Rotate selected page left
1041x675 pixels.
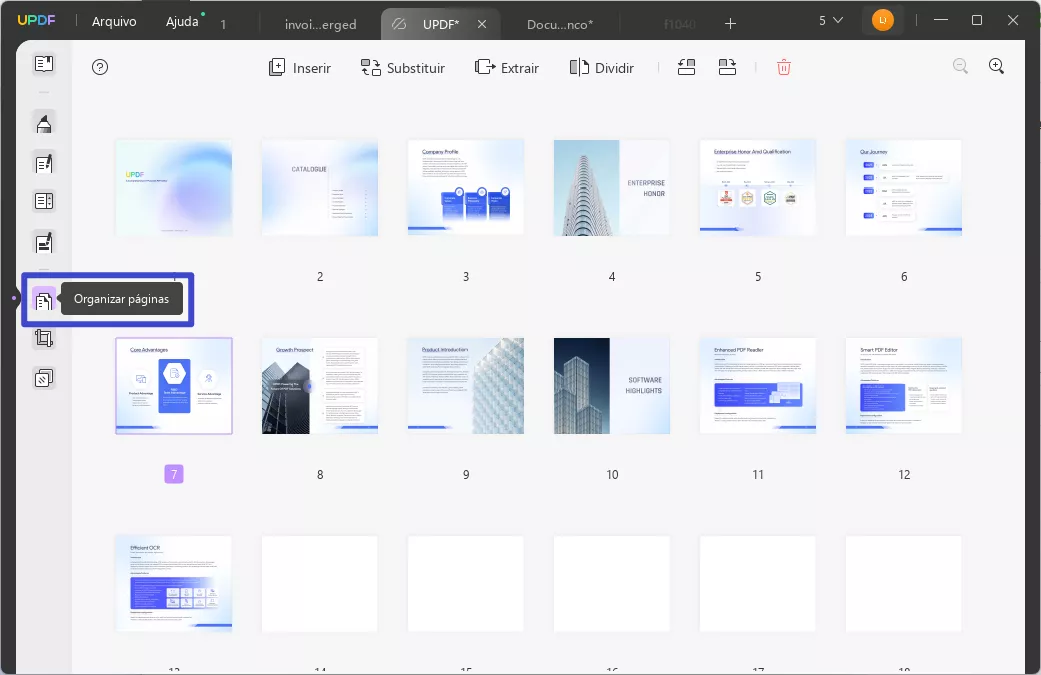click(x=686, y=66)
